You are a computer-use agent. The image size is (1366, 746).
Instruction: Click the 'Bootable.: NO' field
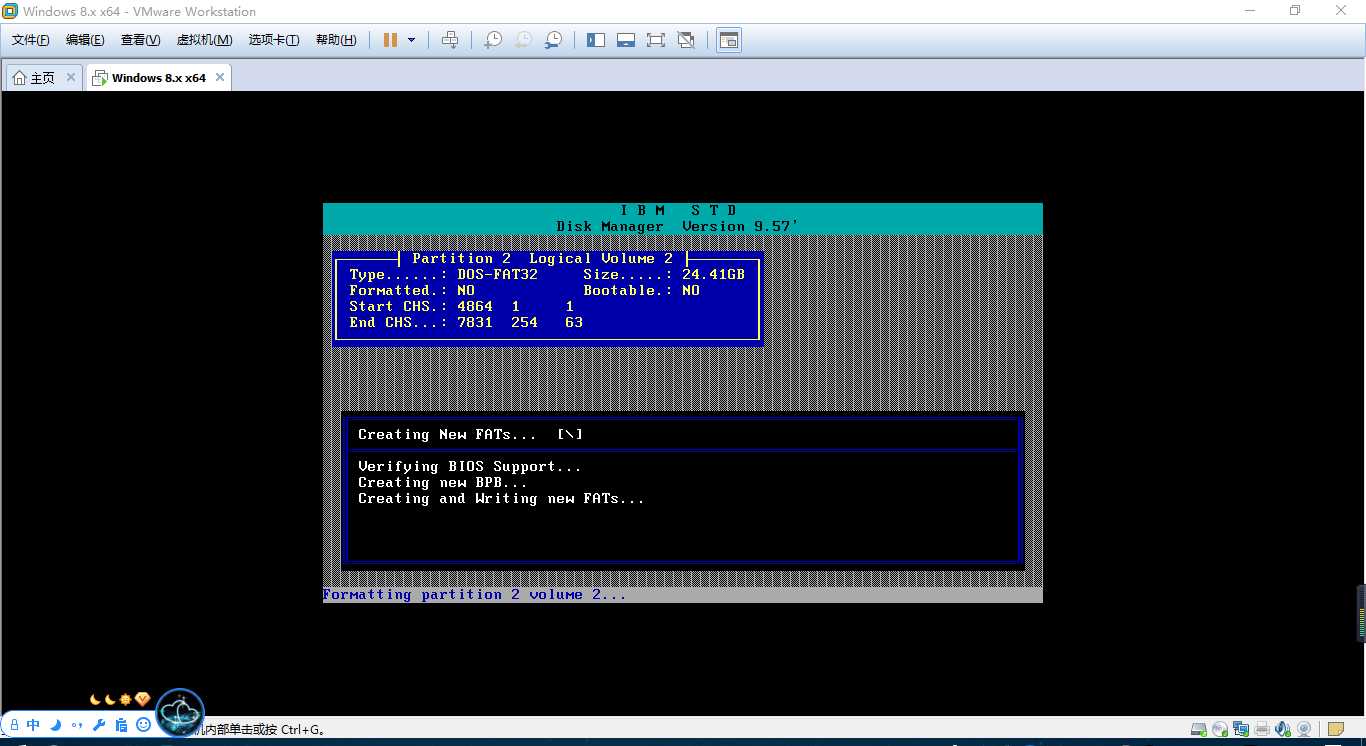641,291
